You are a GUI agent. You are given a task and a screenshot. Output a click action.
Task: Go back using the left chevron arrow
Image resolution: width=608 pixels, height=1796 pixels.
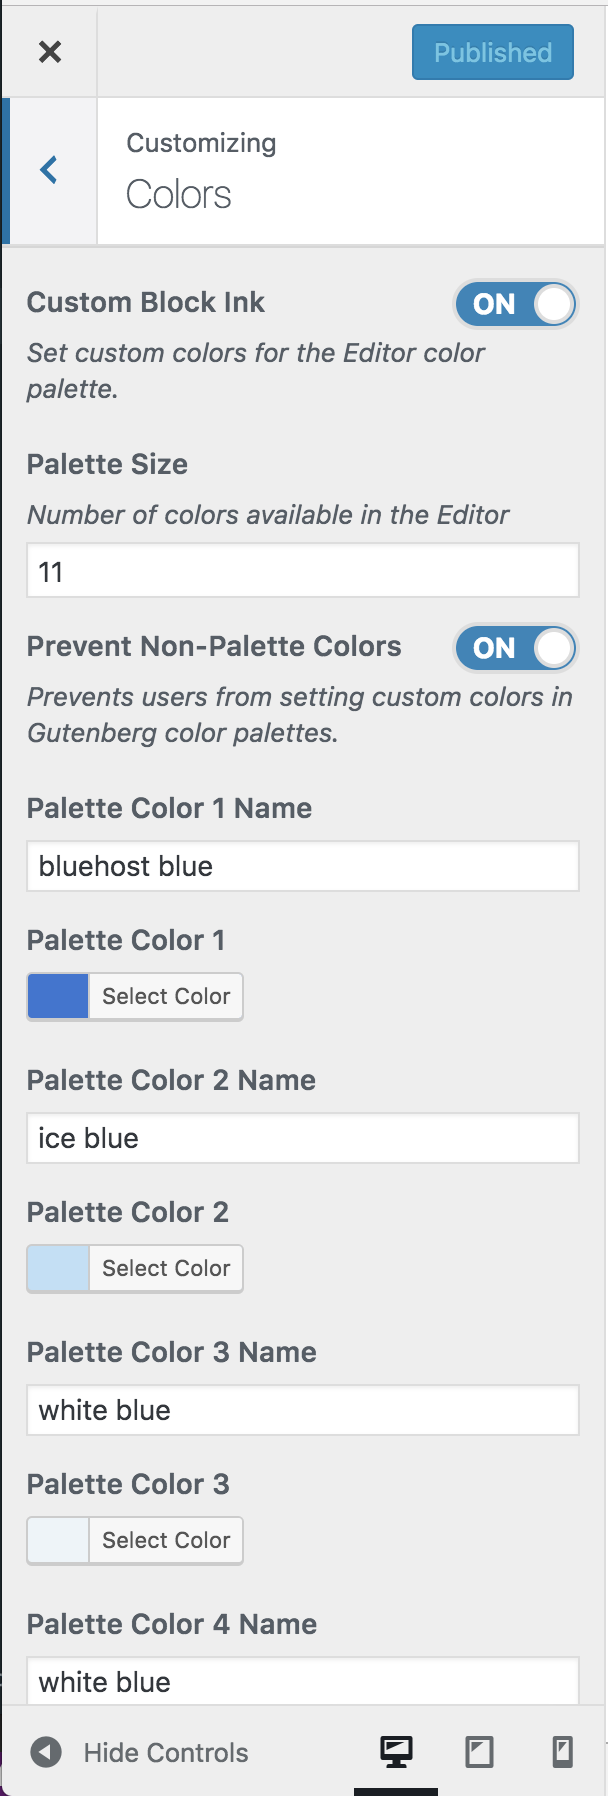[49, 170]
